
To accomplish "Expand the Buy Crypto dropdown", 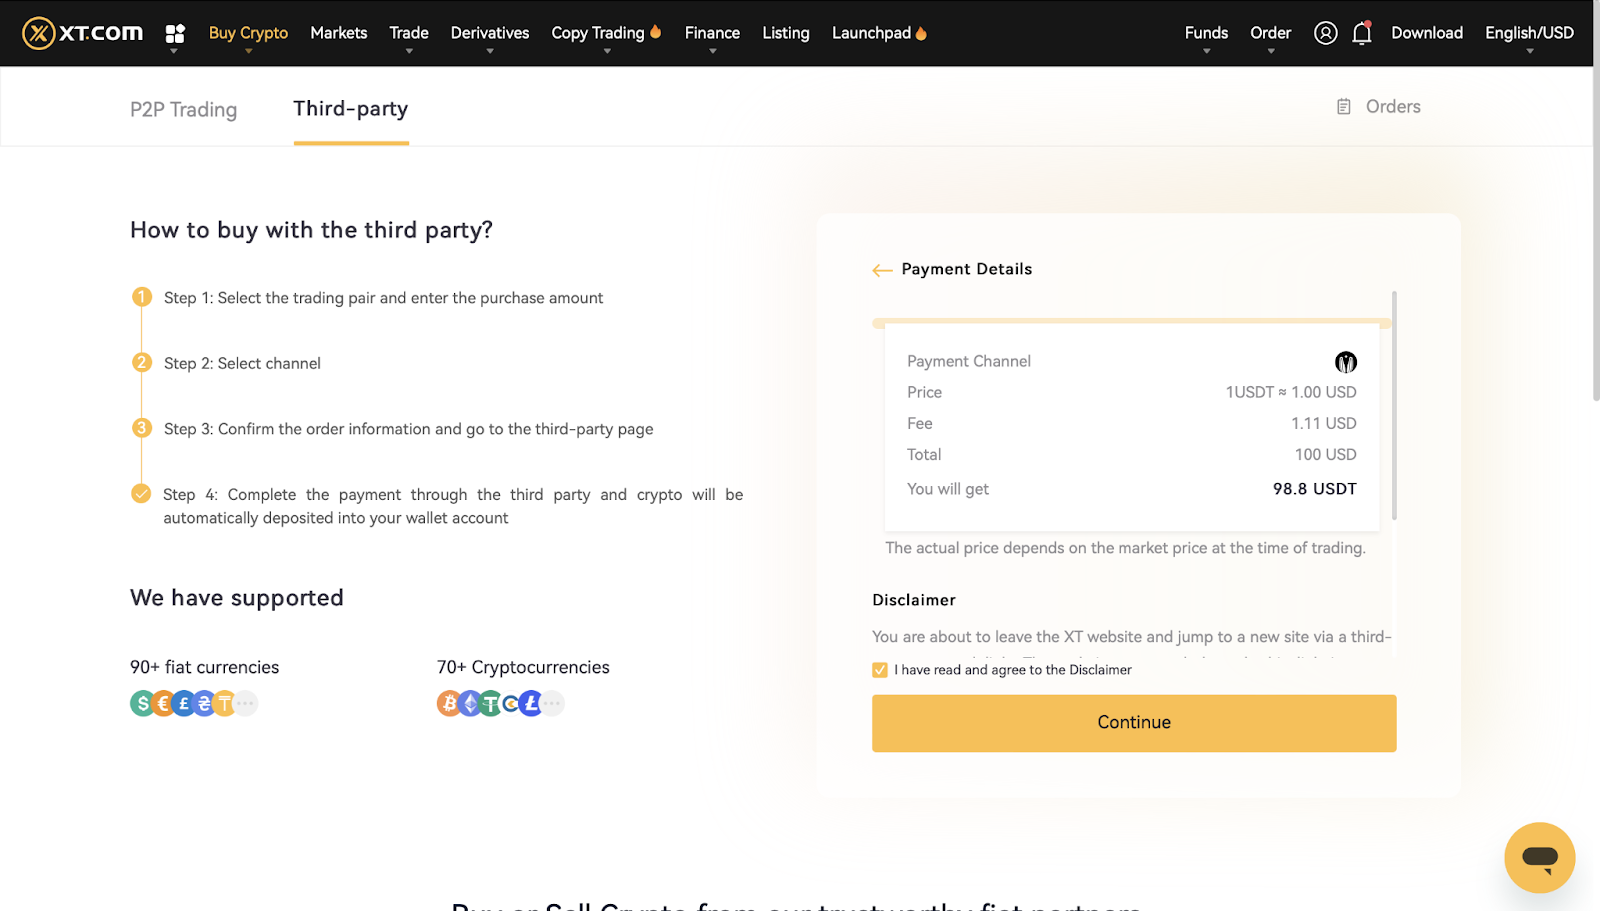I will pos(248,33).
